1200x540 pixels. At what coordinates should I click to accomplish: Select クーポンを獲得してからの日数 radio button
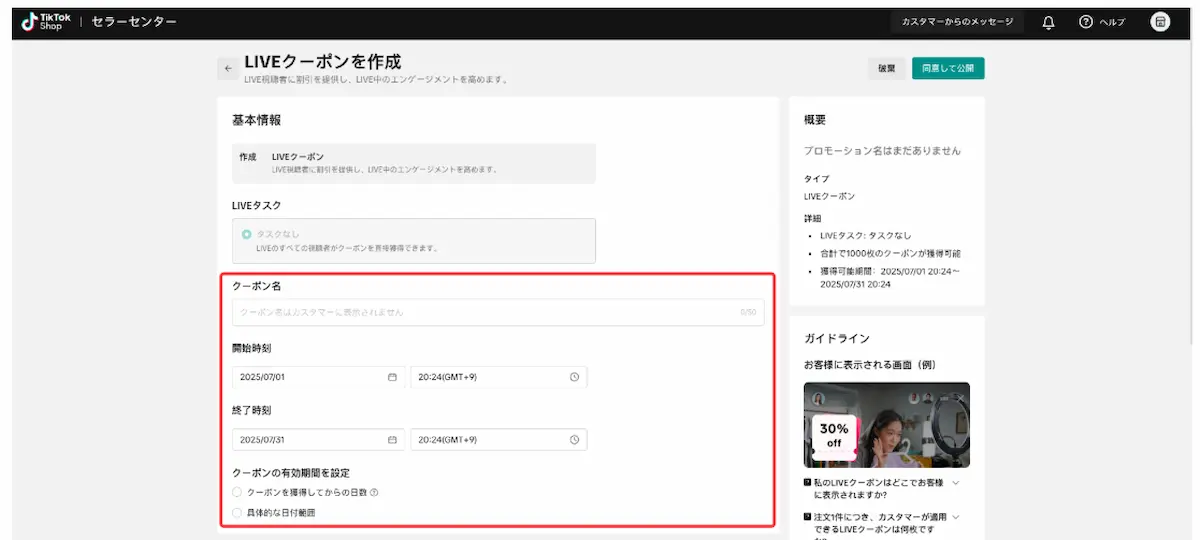point(237,492)
